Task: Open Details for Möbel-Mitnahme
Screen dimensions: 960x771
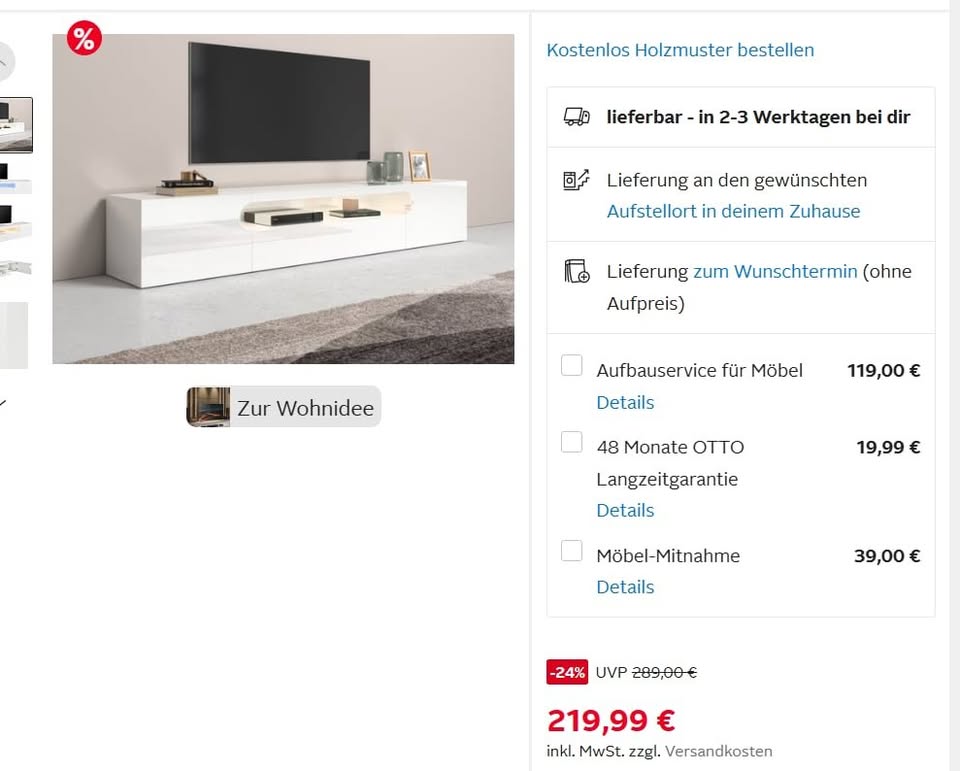Action: pyautogui.click(x=625, y=587)
